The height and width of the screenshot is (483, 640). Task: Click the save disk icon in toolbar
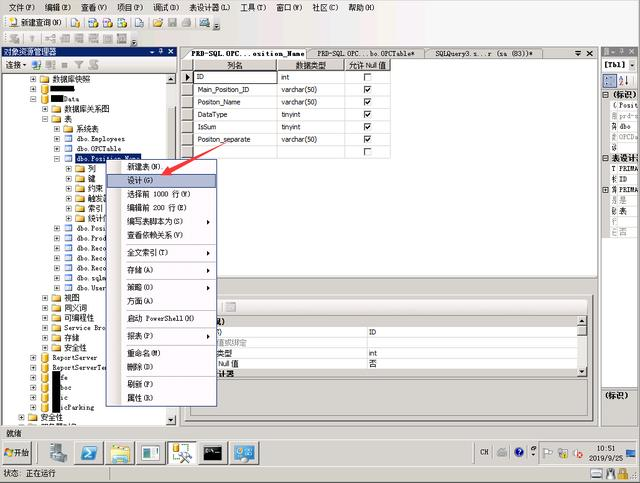172,22
